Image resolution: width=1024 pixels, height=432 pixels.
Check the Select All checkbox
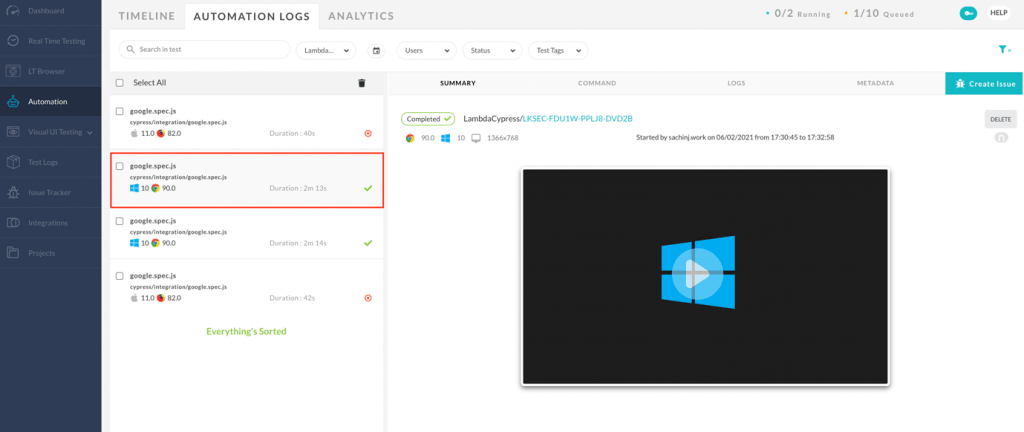tap(120, 83)
